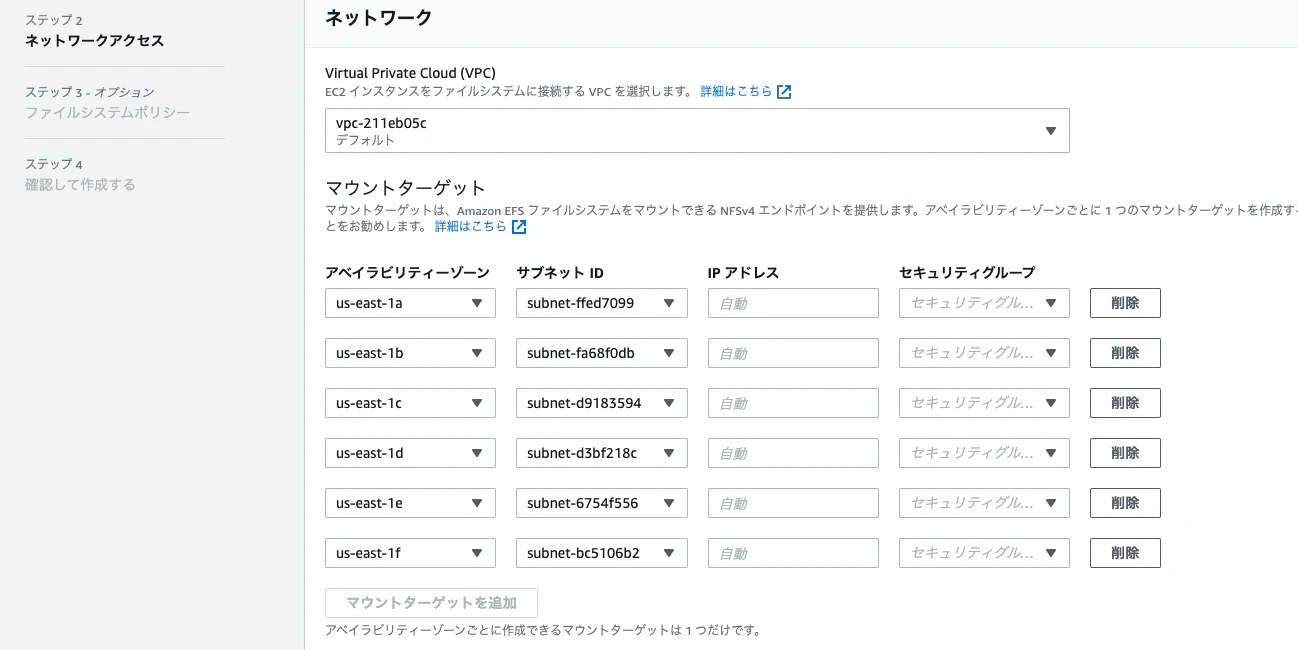Click the IP address field in us-east-1b row
Image resolution: width=1298 pixels, height=650 pixels.
tap(793, 353)
